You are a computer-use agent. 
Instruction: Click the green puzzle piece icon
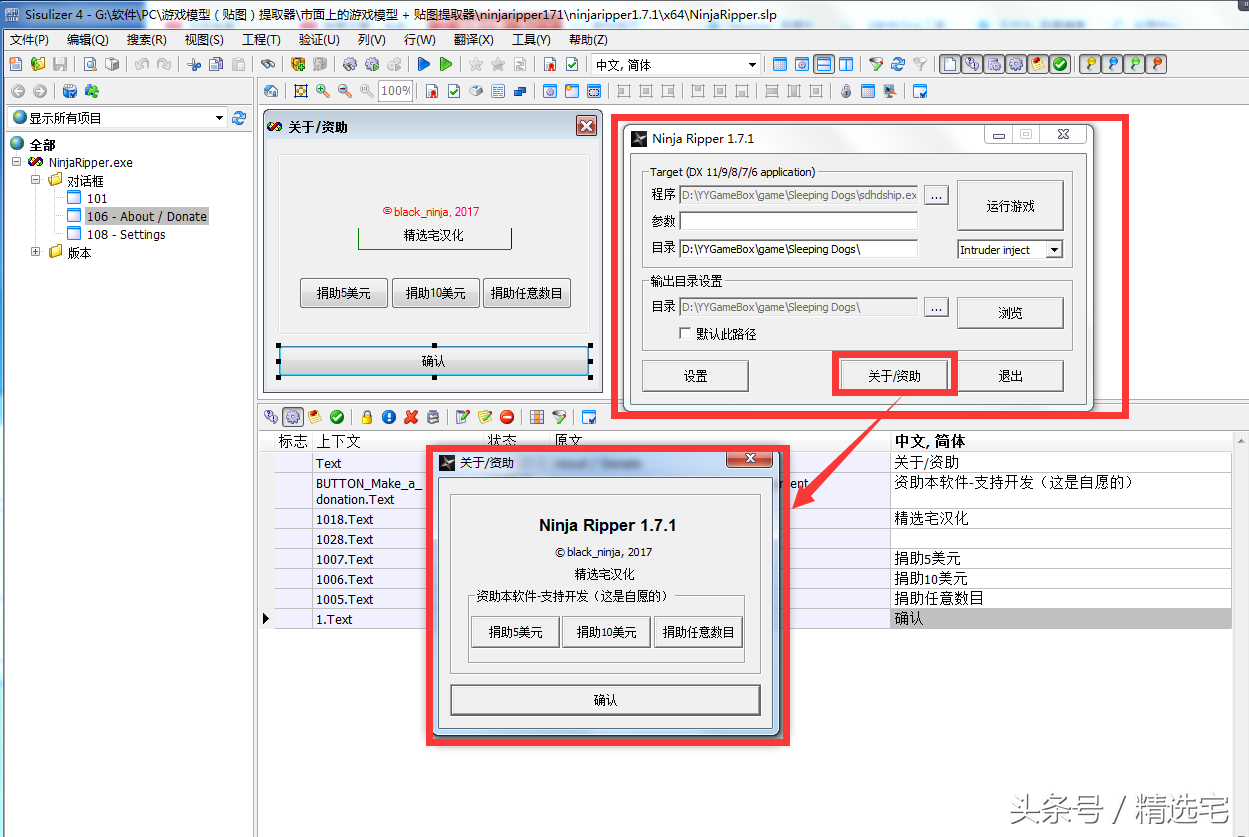(92, 91)
